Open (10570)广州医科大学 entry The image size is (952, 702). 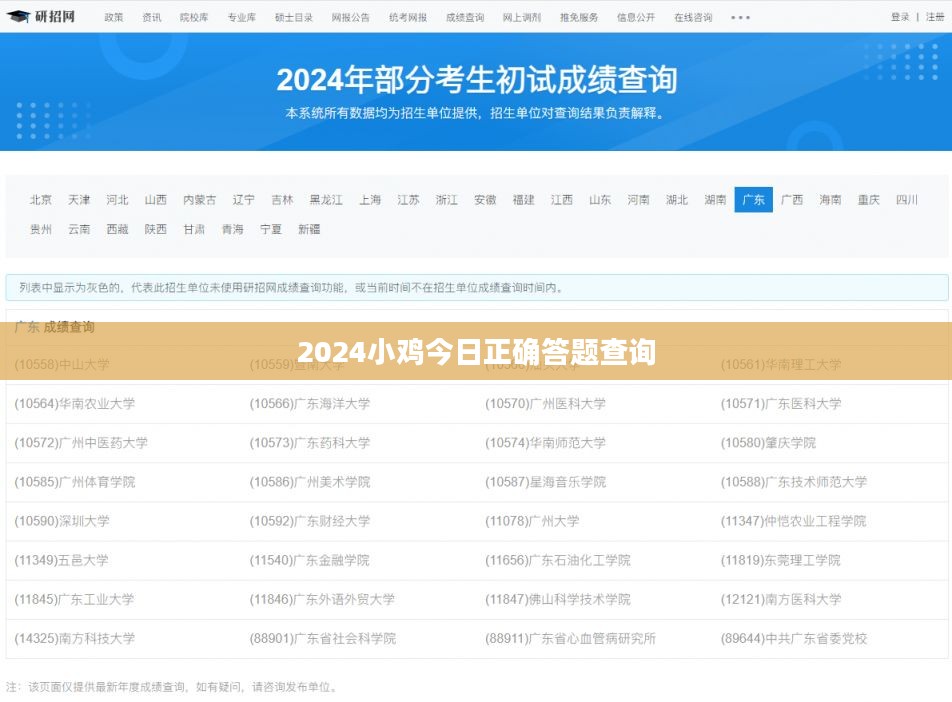pyautogui.click(x=545, y=404)
